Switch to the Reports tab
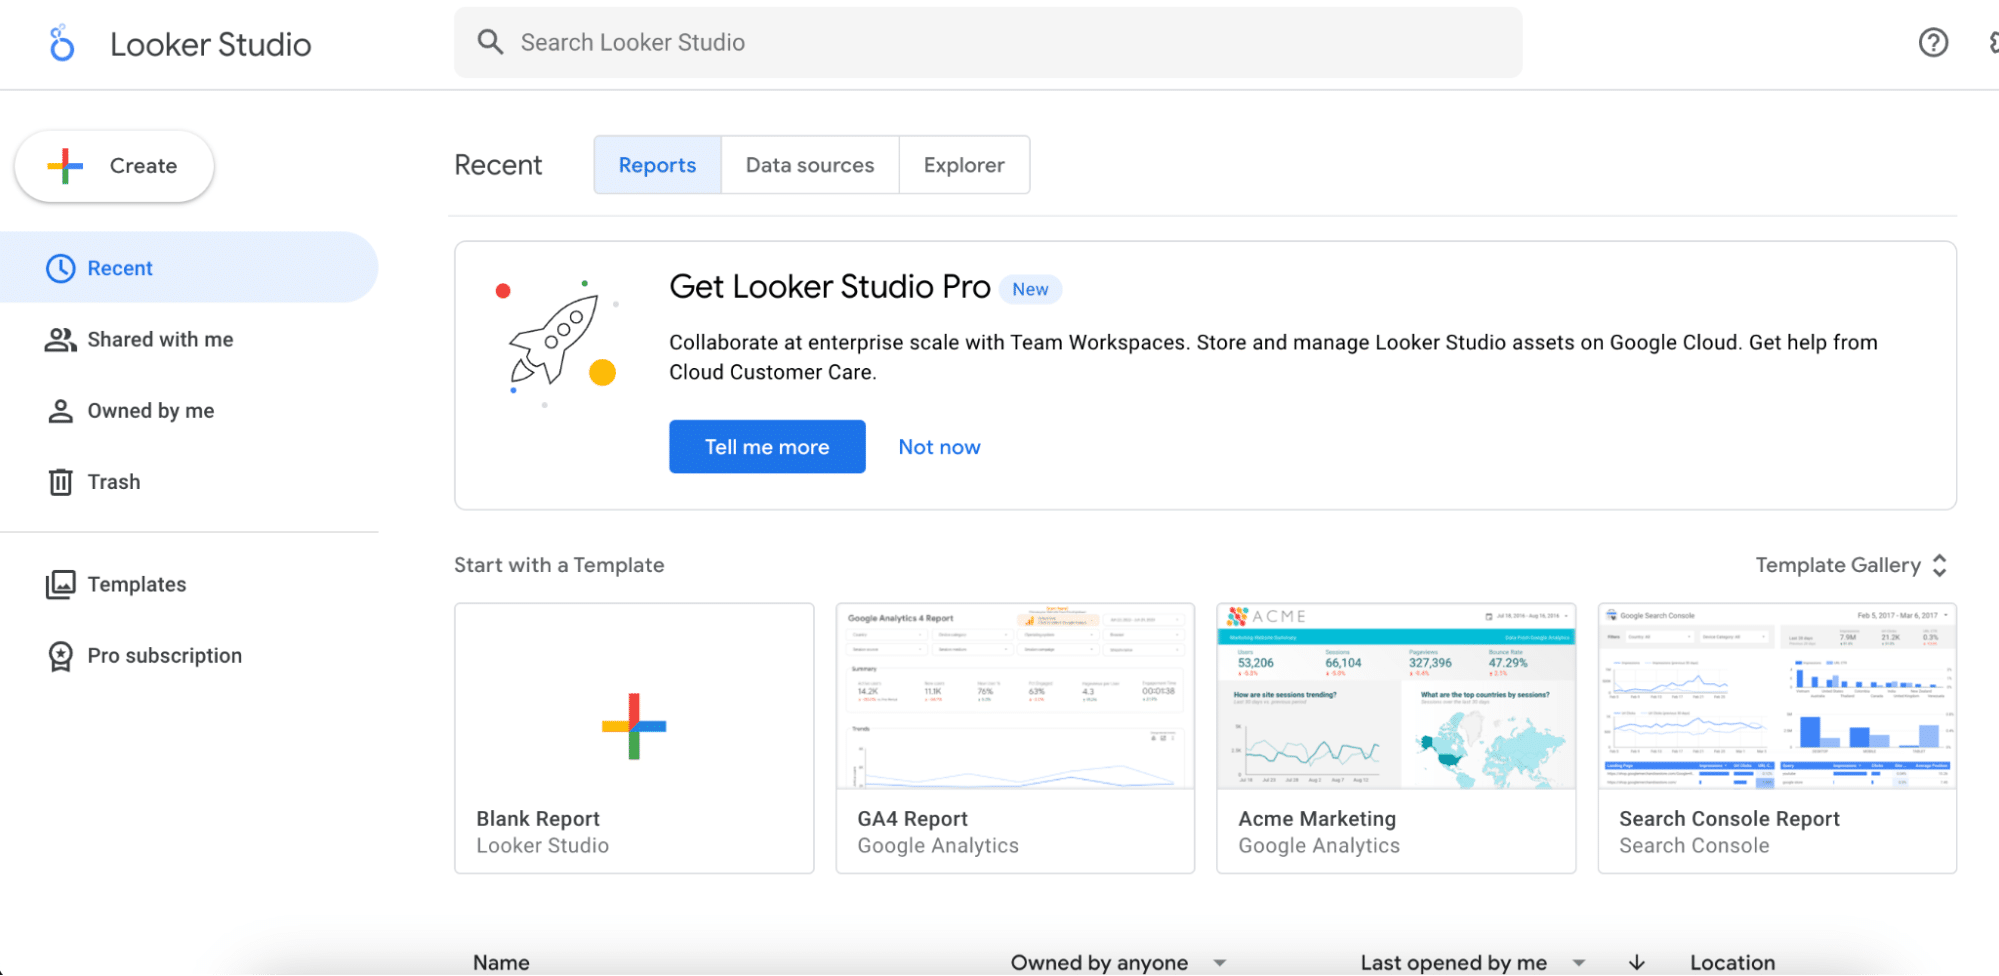 (657, 165)
